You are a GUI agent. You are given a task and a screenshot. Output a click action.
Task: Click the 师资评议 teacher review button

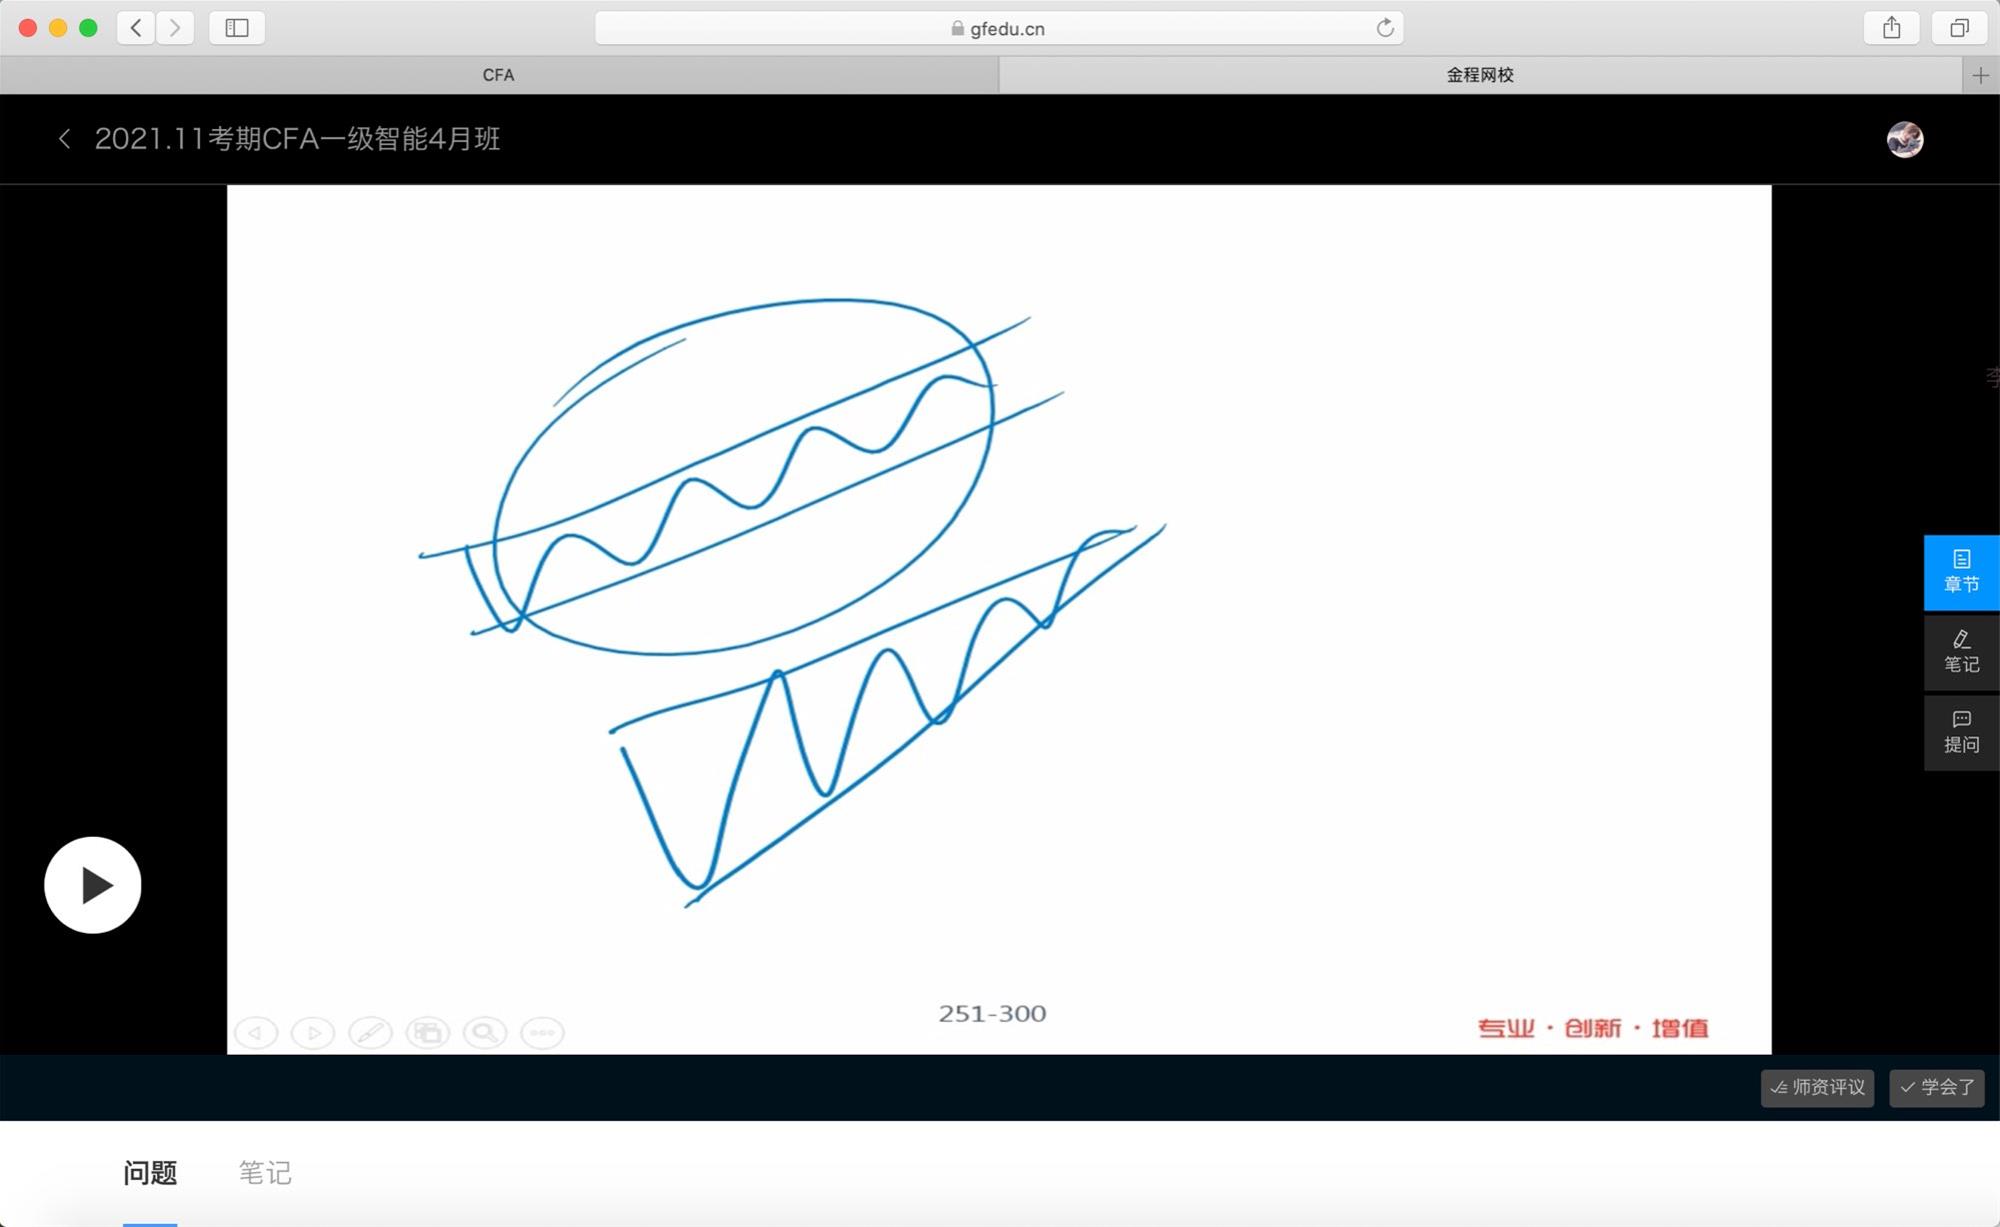[1817, 1087]
